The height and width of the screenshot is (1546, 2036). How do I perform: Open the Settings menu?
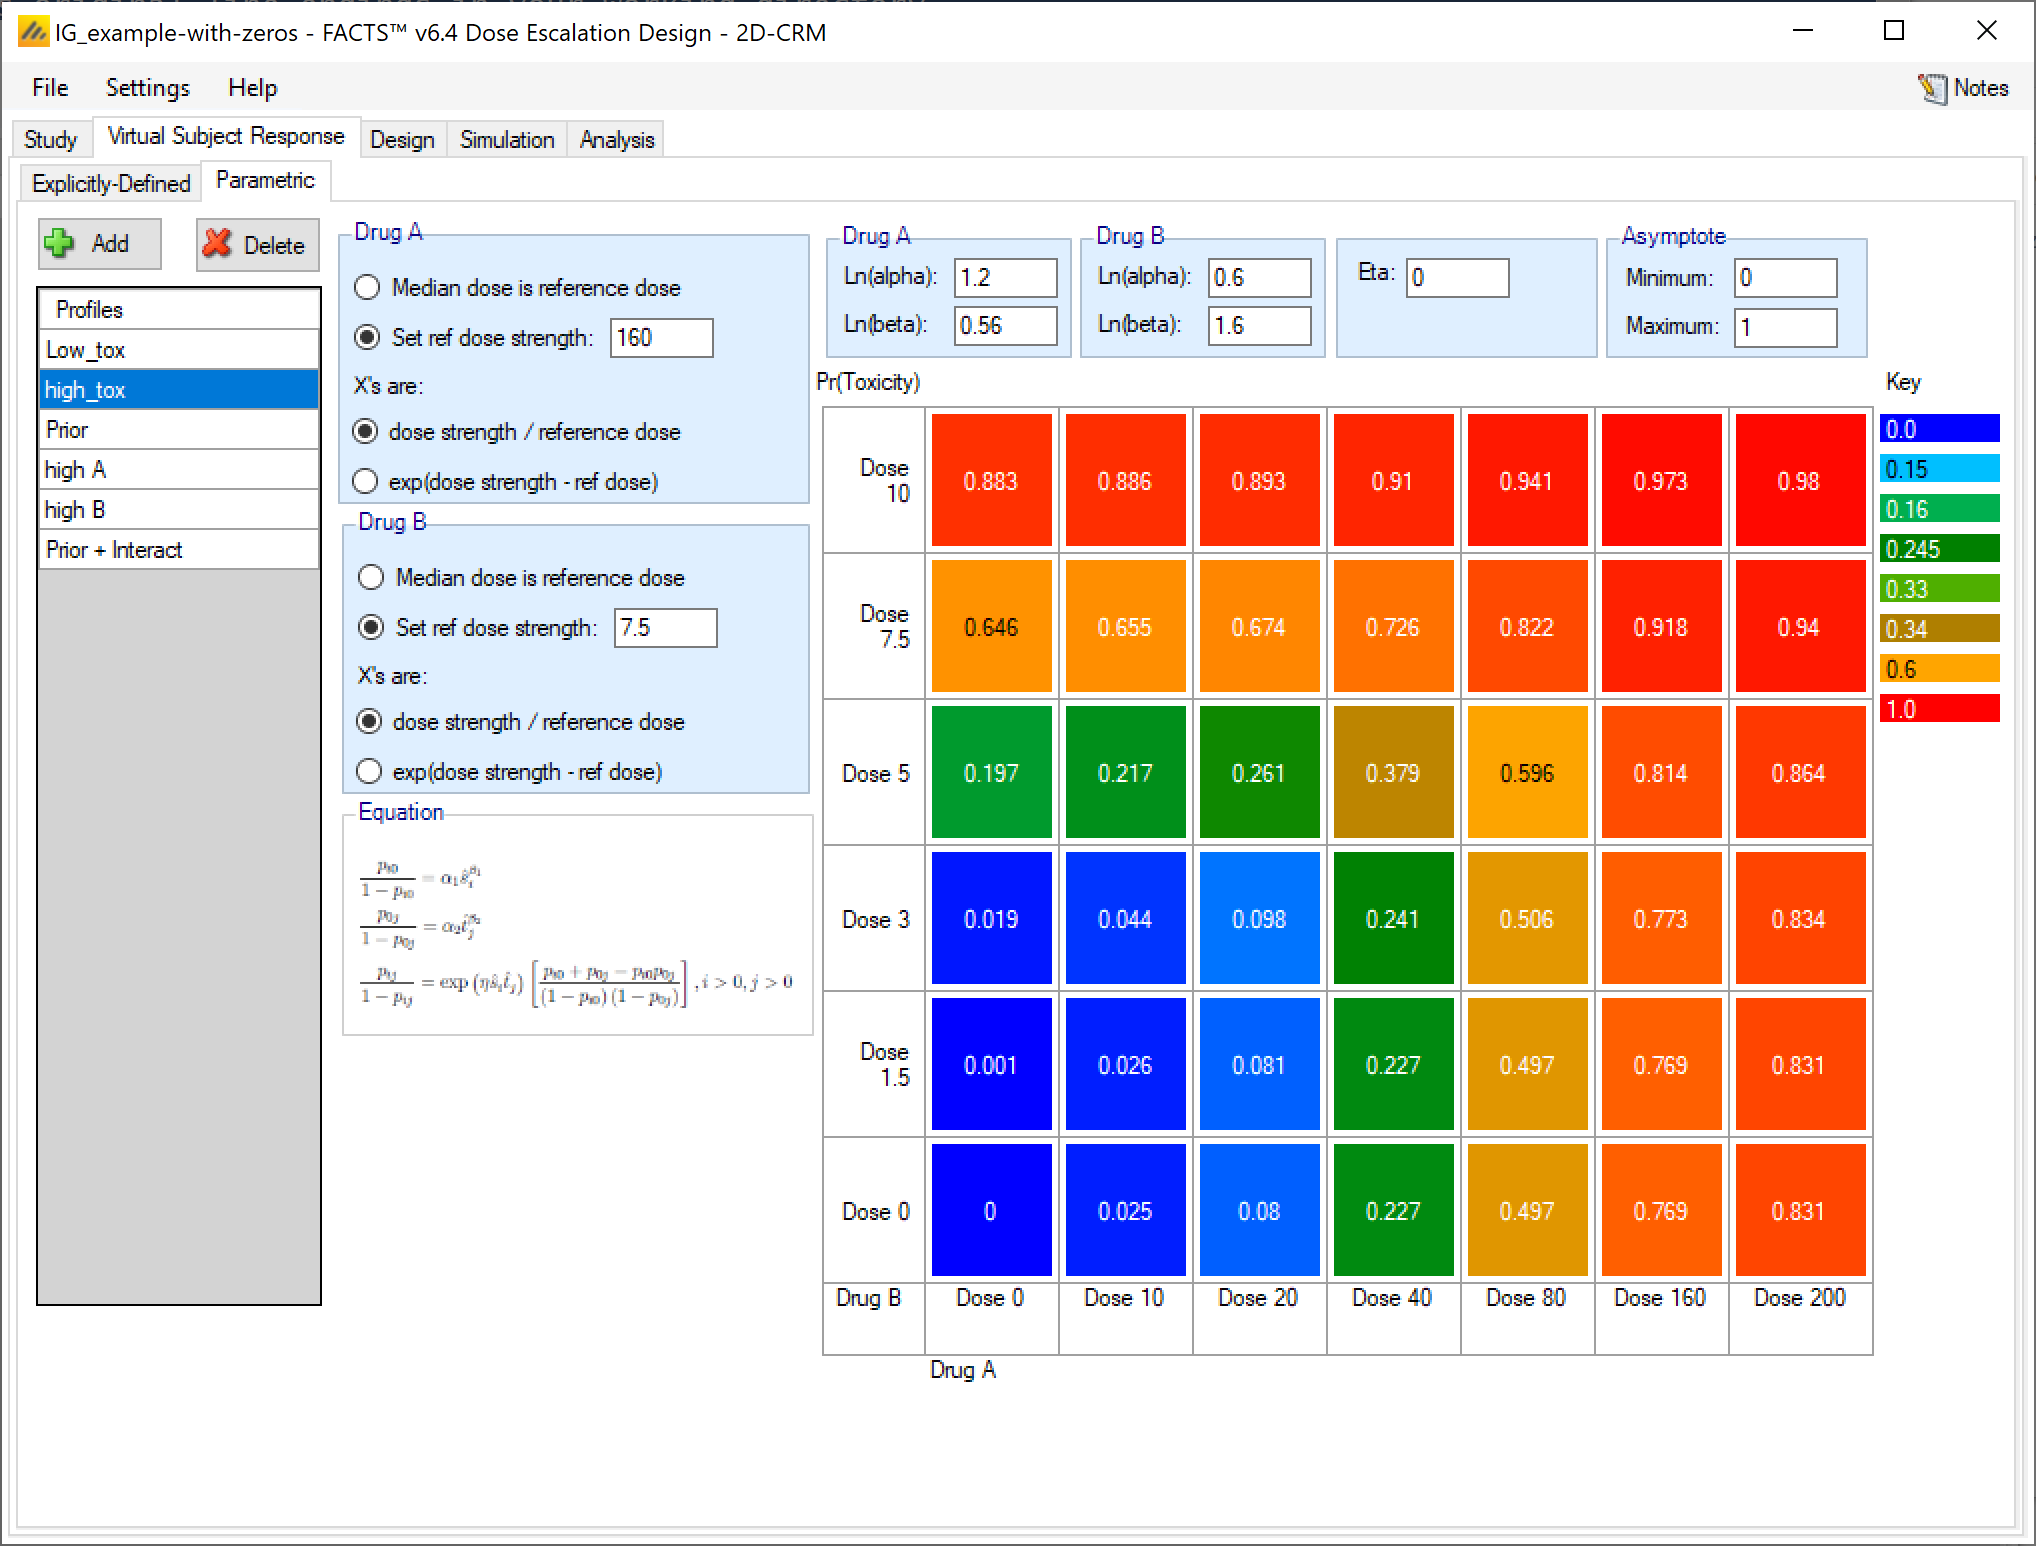(148, 88)
